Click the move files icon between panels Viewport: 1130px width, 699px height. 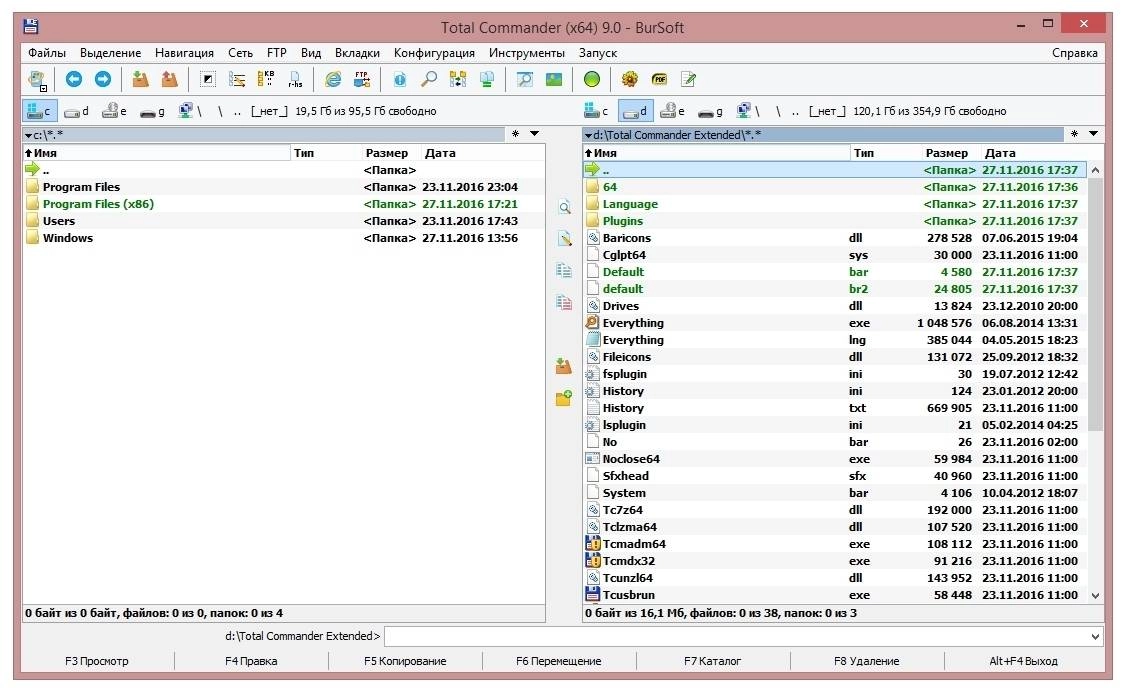(564, 303)
